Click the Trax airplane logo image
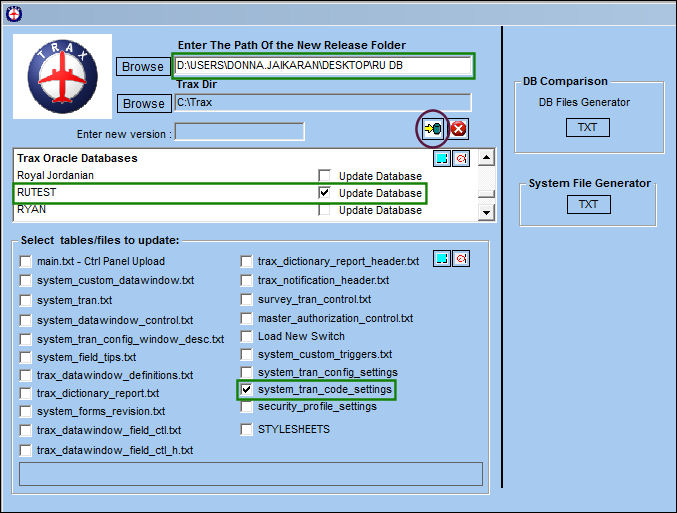This screenshot has height=513, width=677. point(63,77)
